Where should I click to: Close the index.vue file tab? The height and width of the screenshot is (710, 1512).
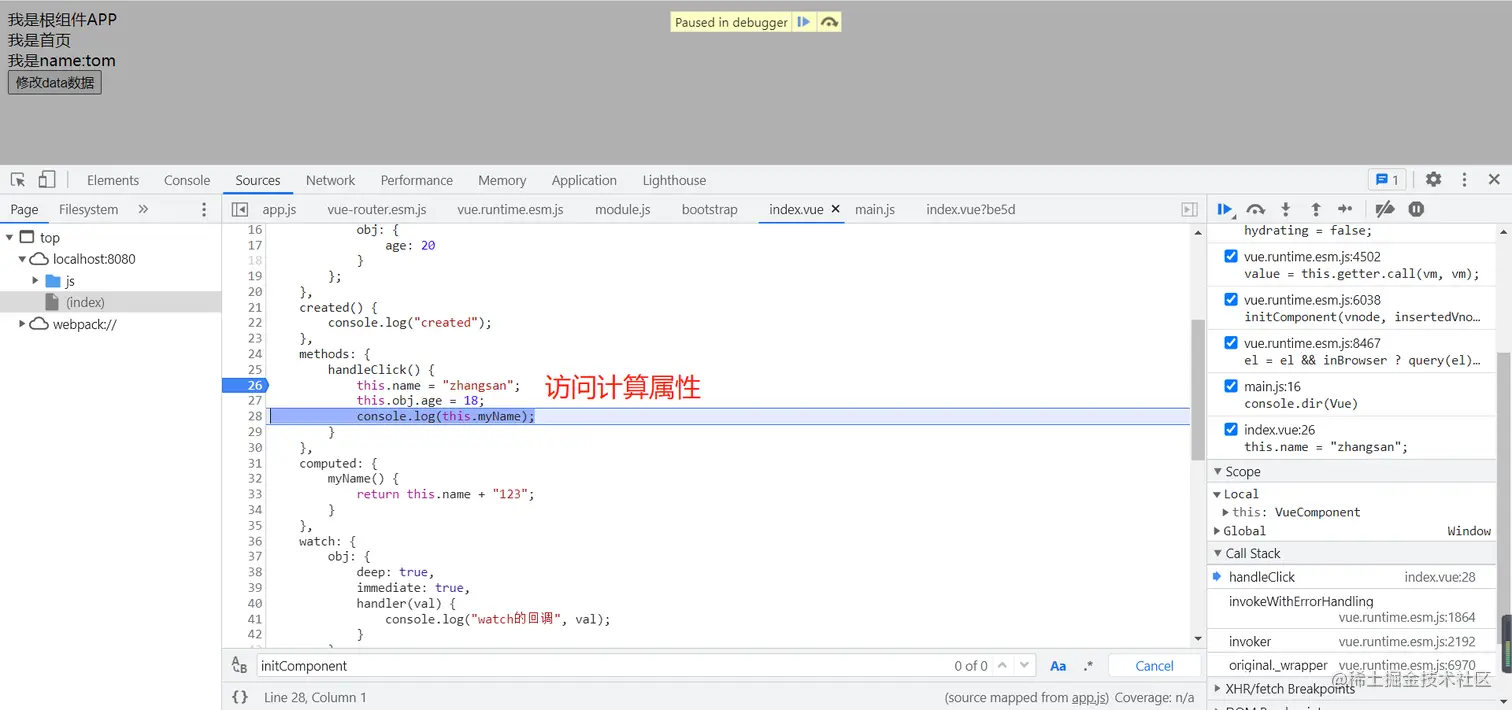pos(835,209)
